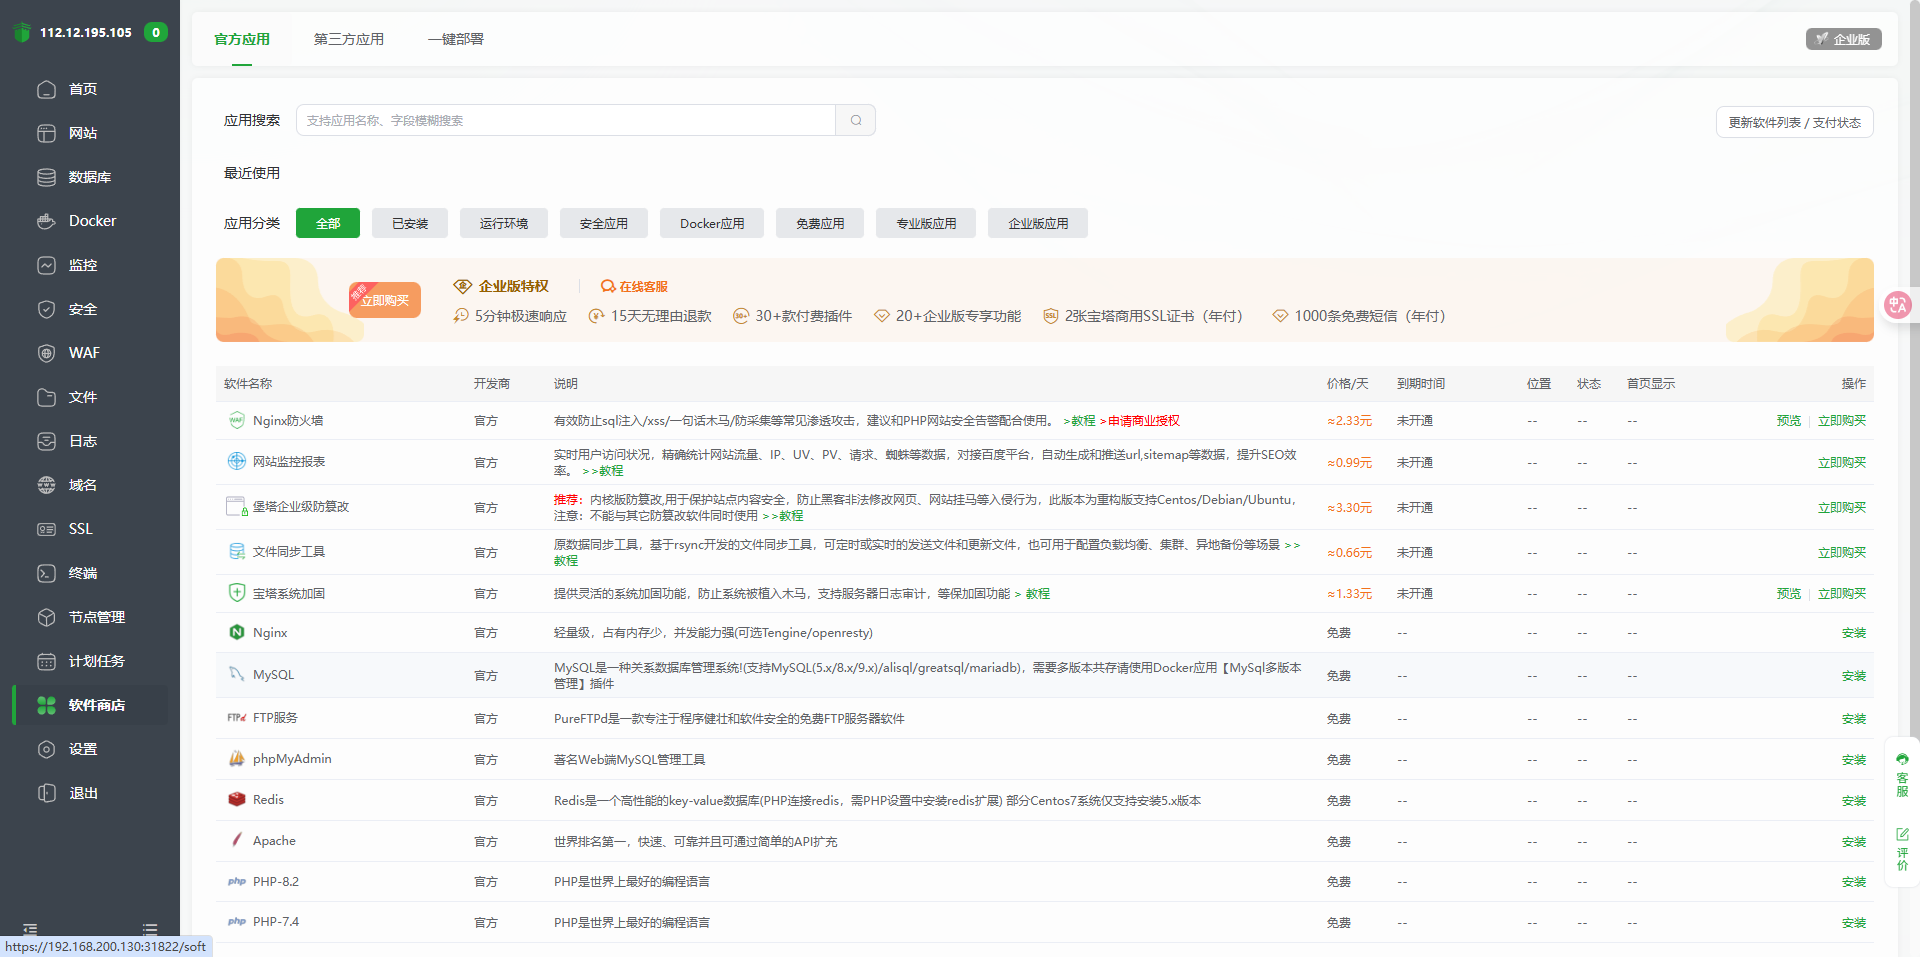Click 预览 for Nginx防火墙

1789,421
